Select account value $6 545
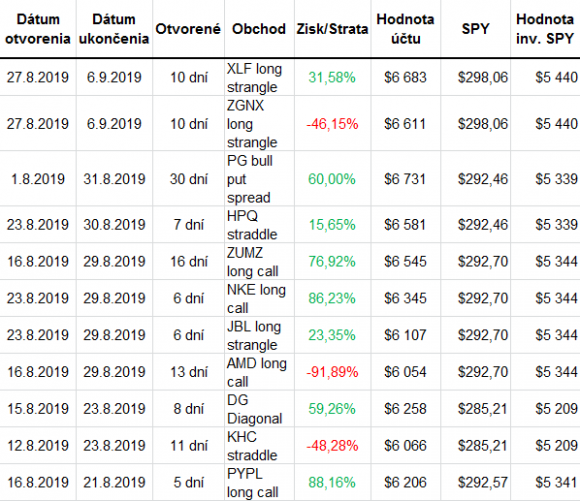580x501 pixels. (405, 262)
